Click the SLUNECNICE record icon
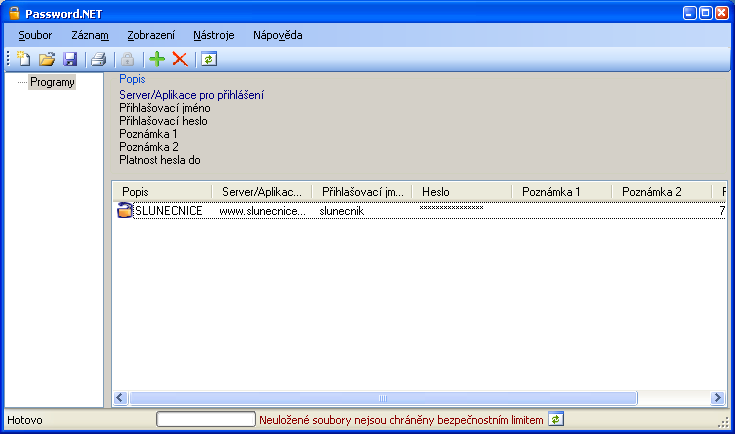735x434 pixels. click(x=124, y=210)
